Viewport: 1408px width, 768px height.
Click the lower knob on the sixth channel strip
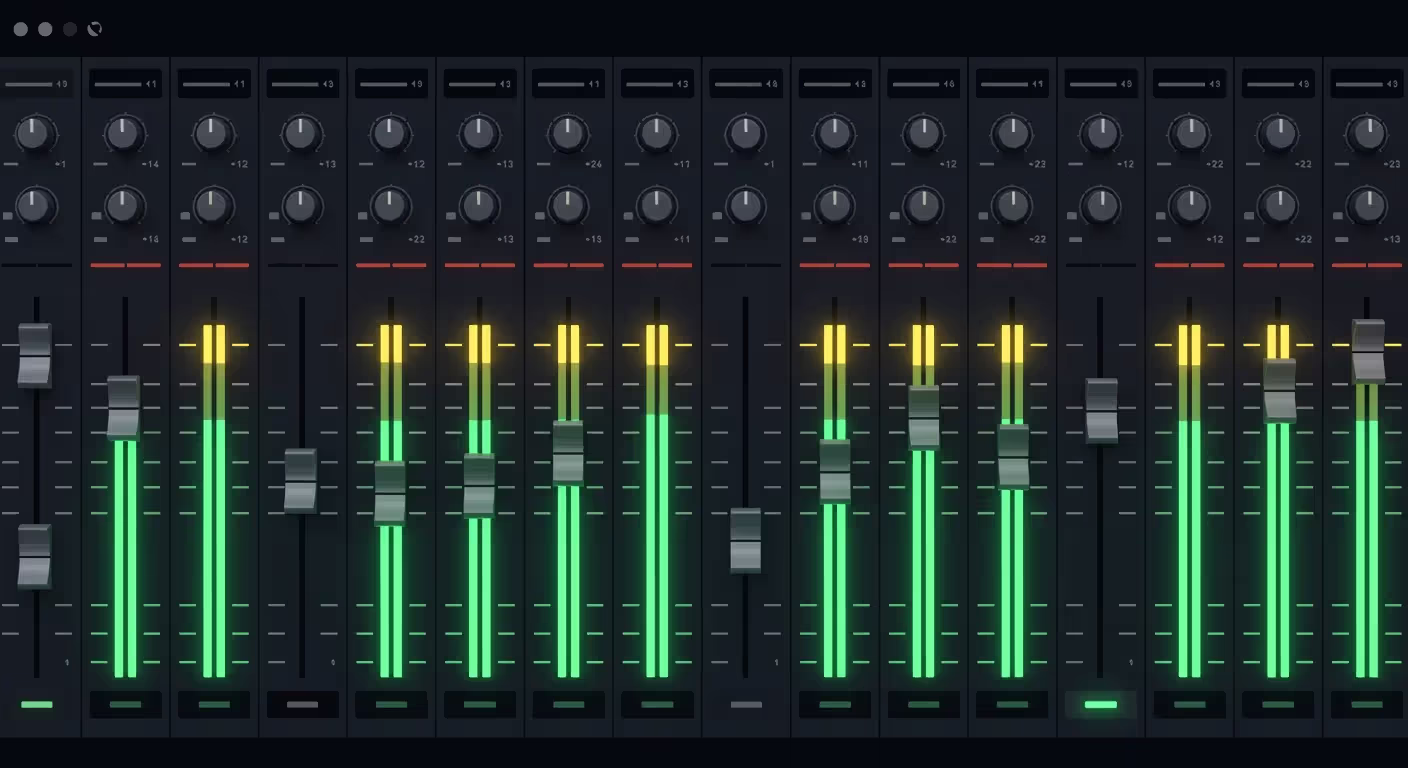479,206
